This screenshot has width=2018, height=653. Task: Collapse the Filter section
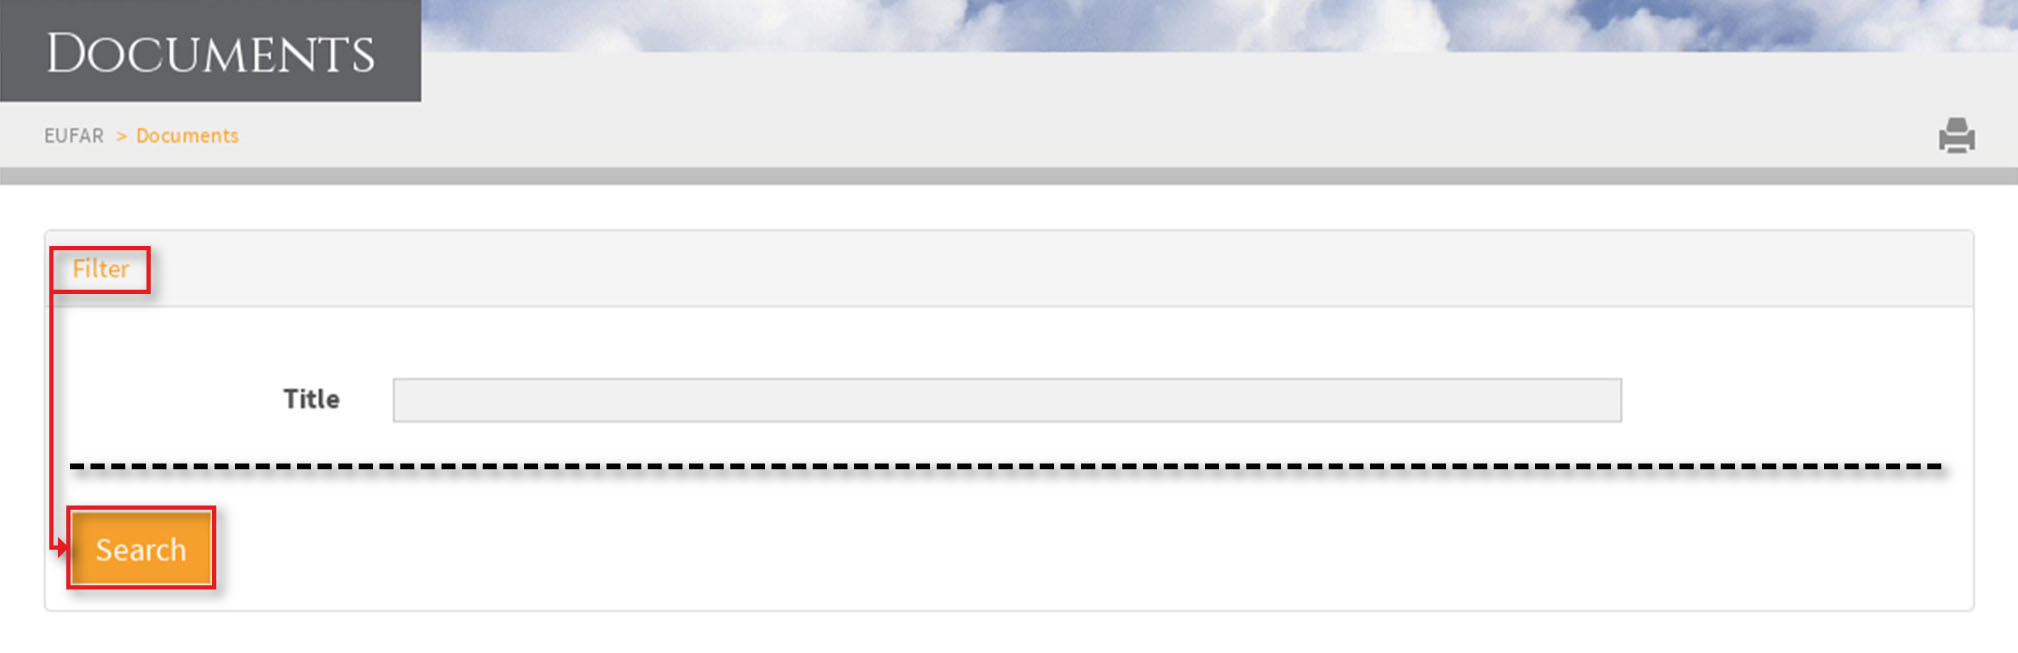(x=100, y=269)
